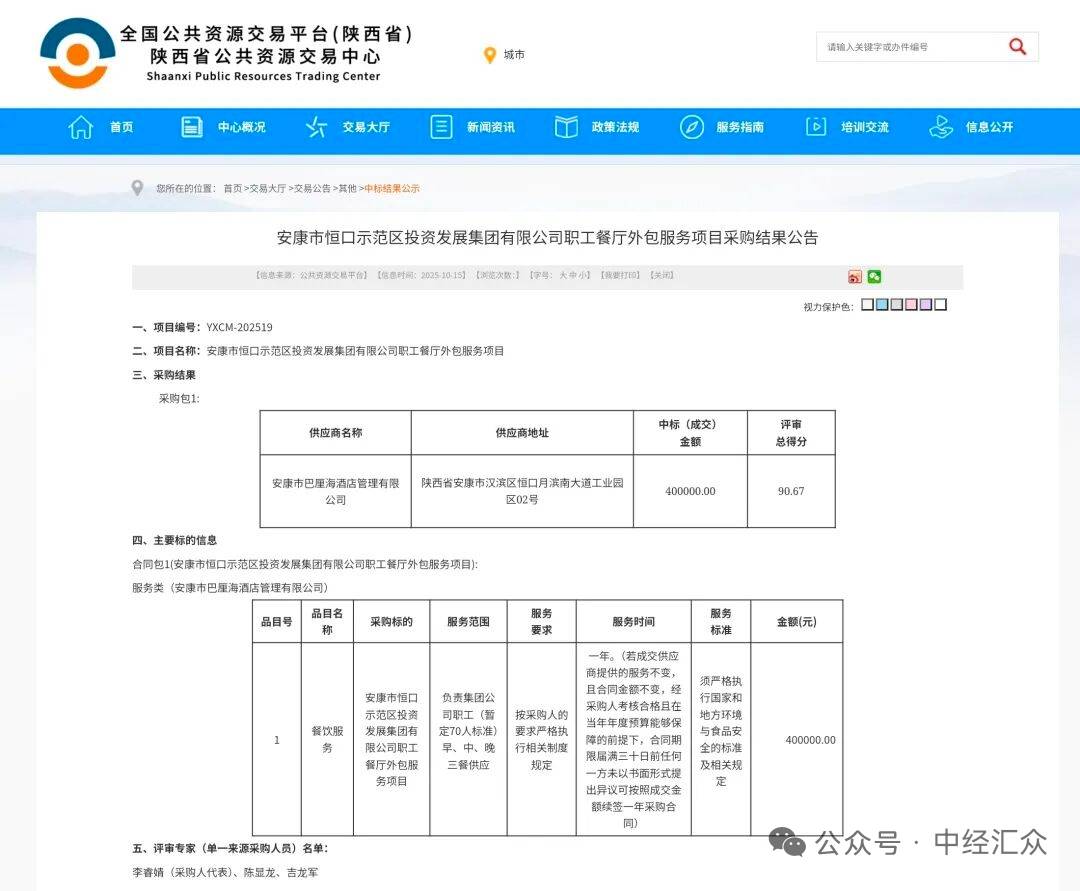Viewport: 1080px width, 891px height.
Task: Select the pink eye-protection color swatch
Action: (911, 305)
